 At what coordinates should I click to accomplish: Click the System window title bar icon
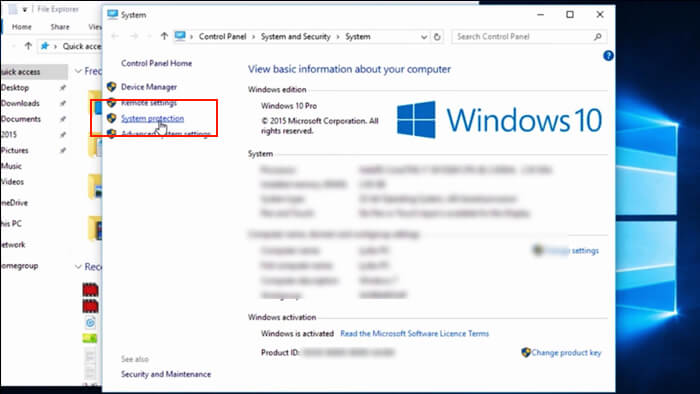(112, 15)
